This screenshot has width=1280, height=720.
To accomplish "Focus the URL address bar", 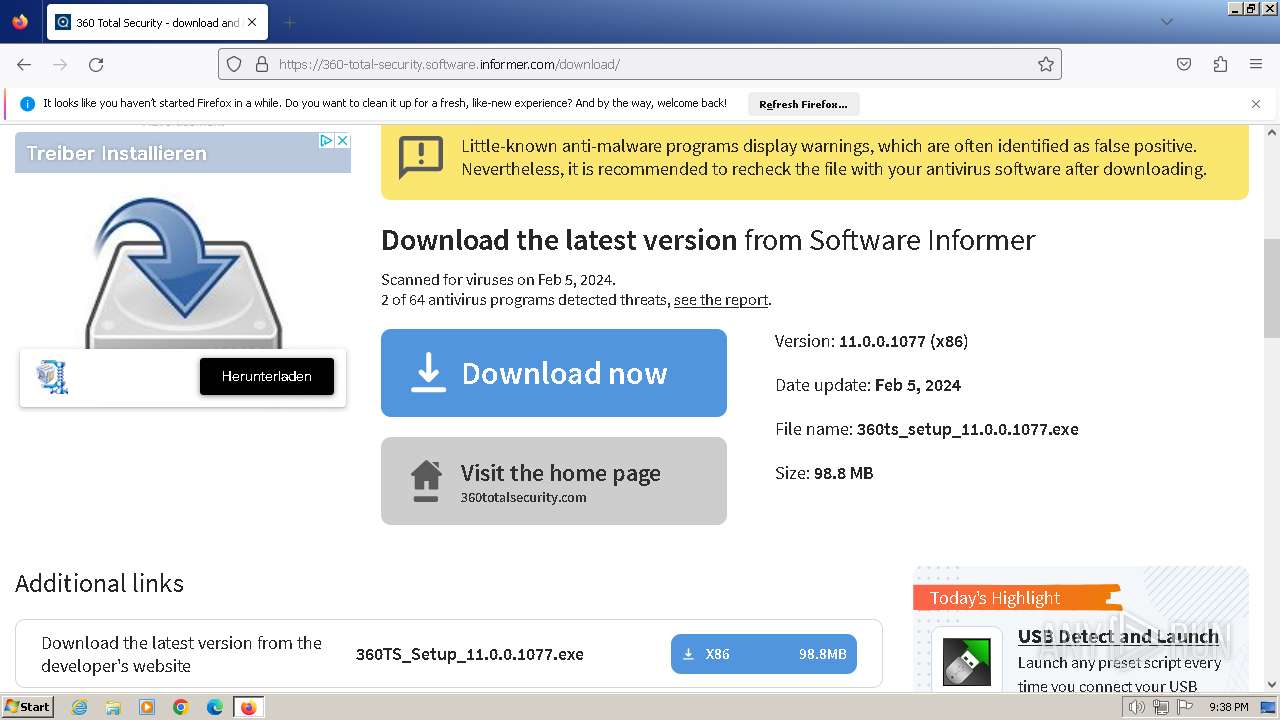I will (640, 64).
